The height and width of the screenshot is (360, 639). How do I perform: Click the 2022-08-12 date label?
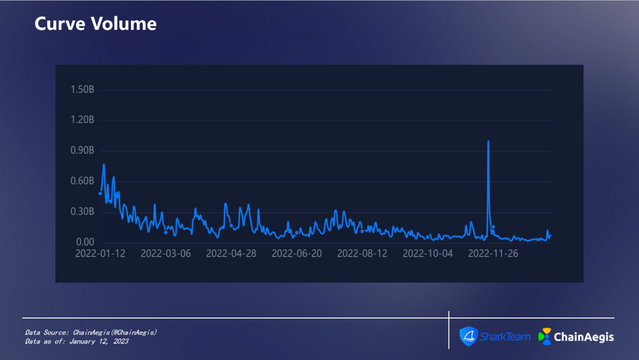362,254
